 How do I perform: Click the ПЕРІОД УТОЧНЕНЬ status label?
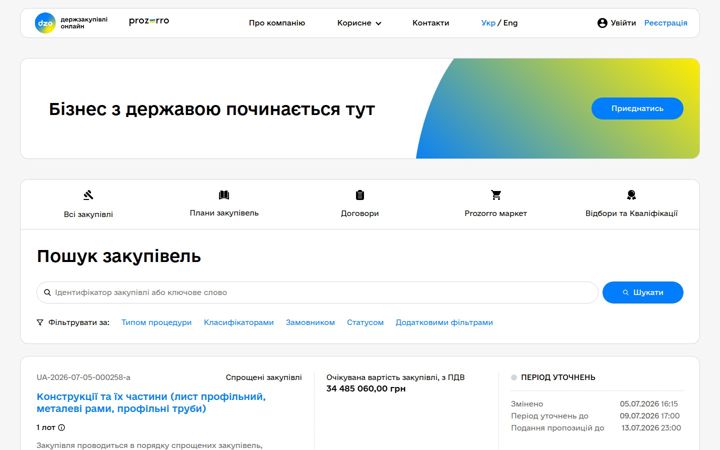click(x=558, y=377)
